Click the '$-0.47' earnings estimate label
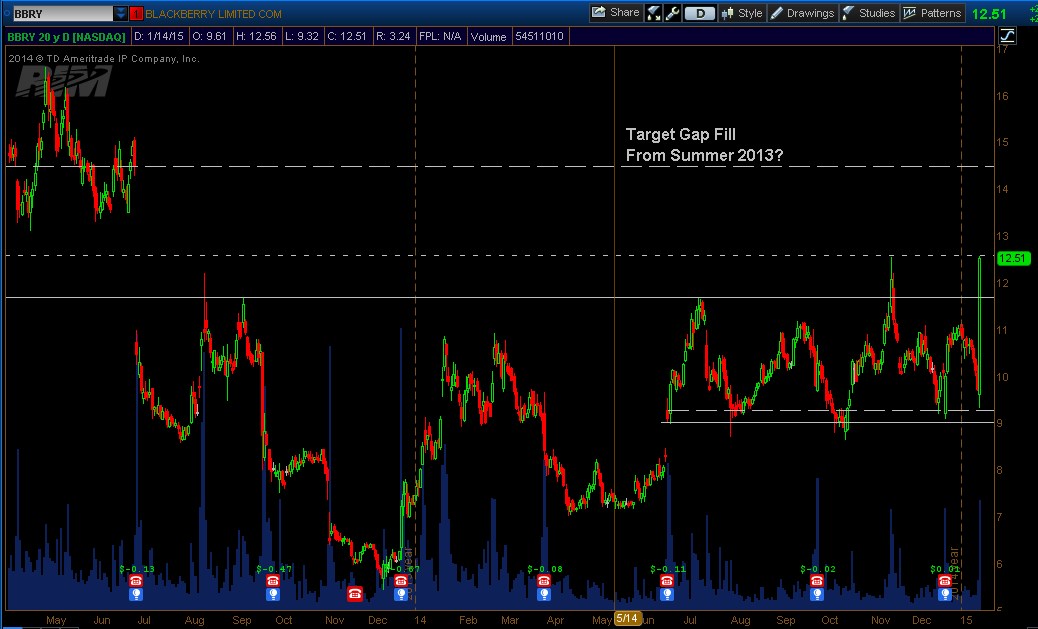This screenshot has width=1038, height=629. coord(274,569)
